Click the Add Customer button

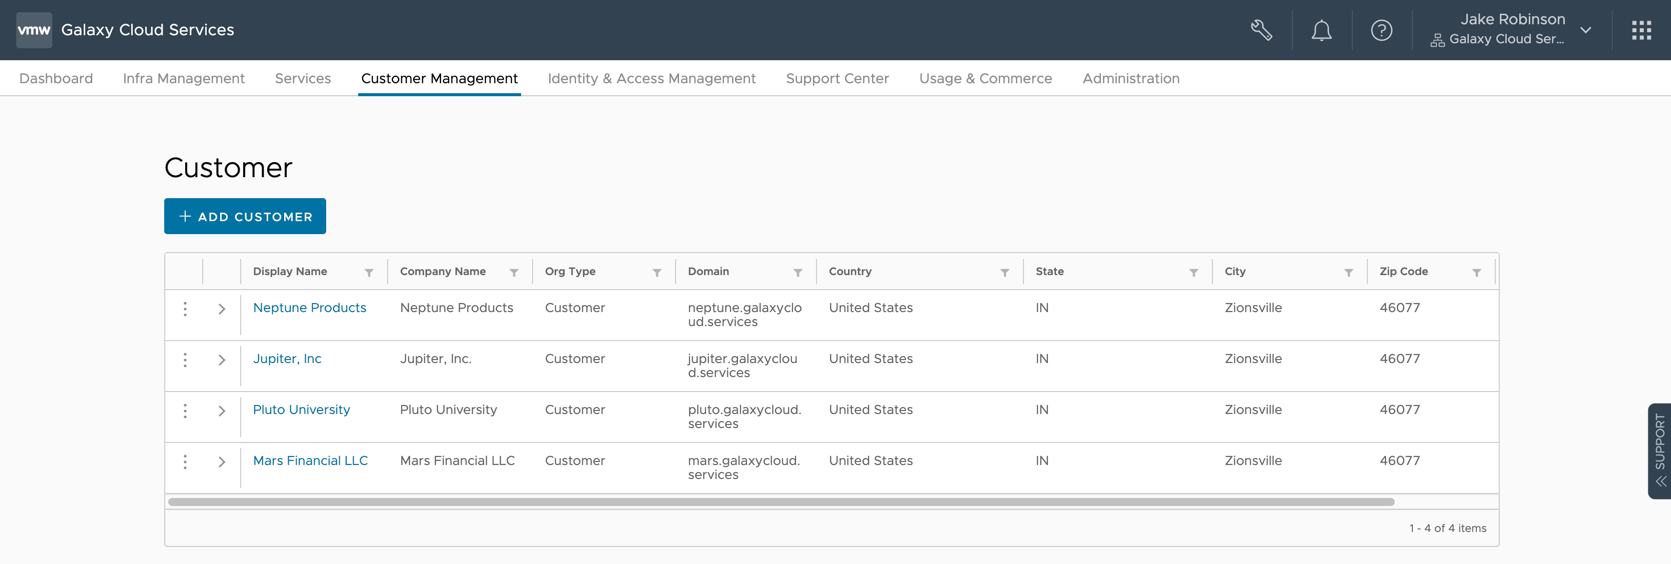(x=245, y=216)
